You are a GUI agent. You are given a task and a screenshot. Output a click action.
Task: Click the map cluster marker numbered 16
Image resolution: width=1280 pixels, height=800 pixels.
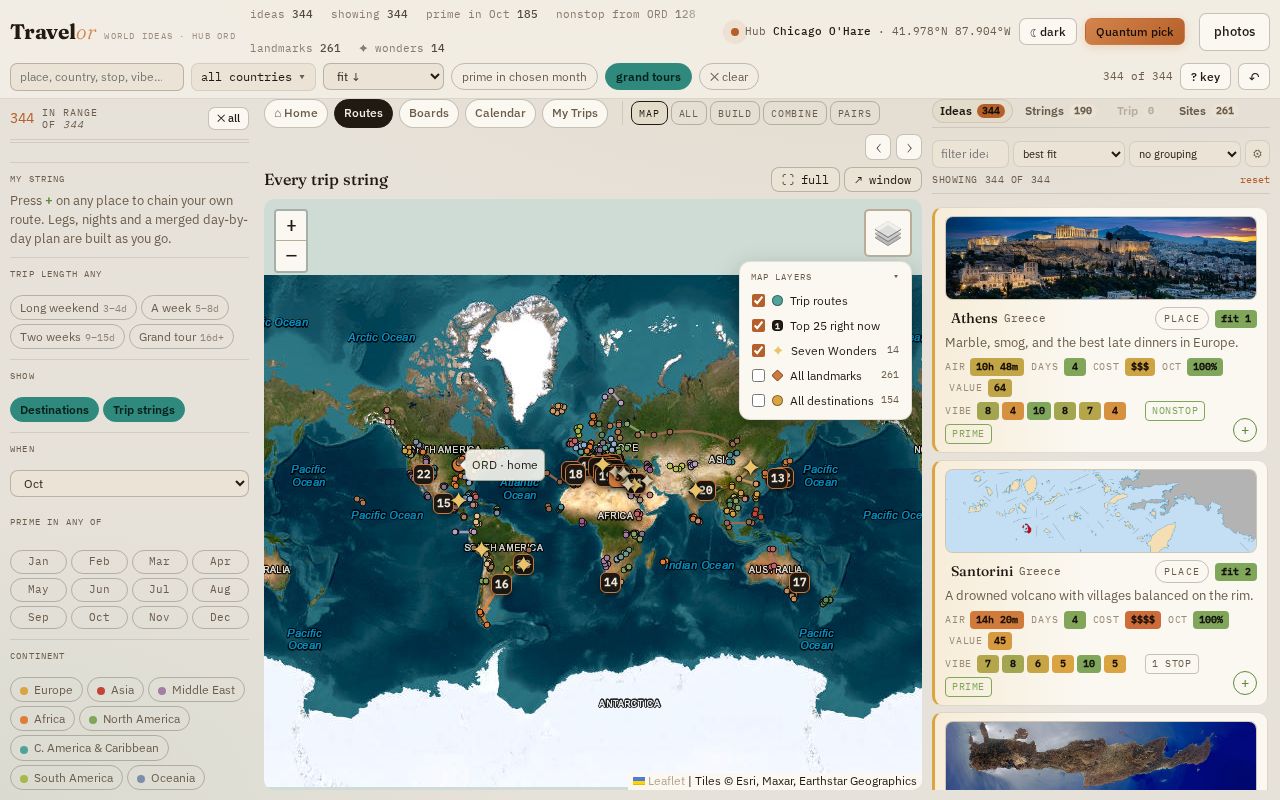point(501,584)
